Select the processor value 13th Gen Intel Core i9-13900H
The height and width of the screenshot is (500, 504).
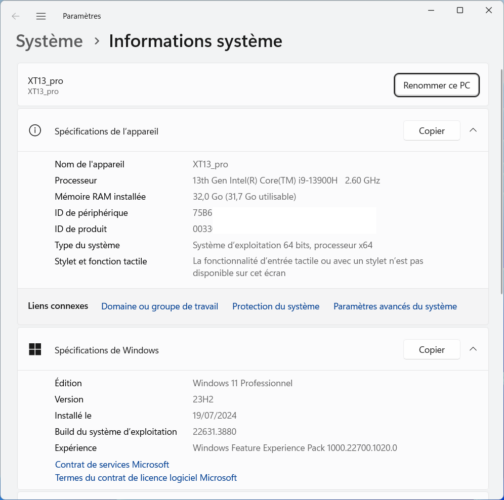coord(286,180)
